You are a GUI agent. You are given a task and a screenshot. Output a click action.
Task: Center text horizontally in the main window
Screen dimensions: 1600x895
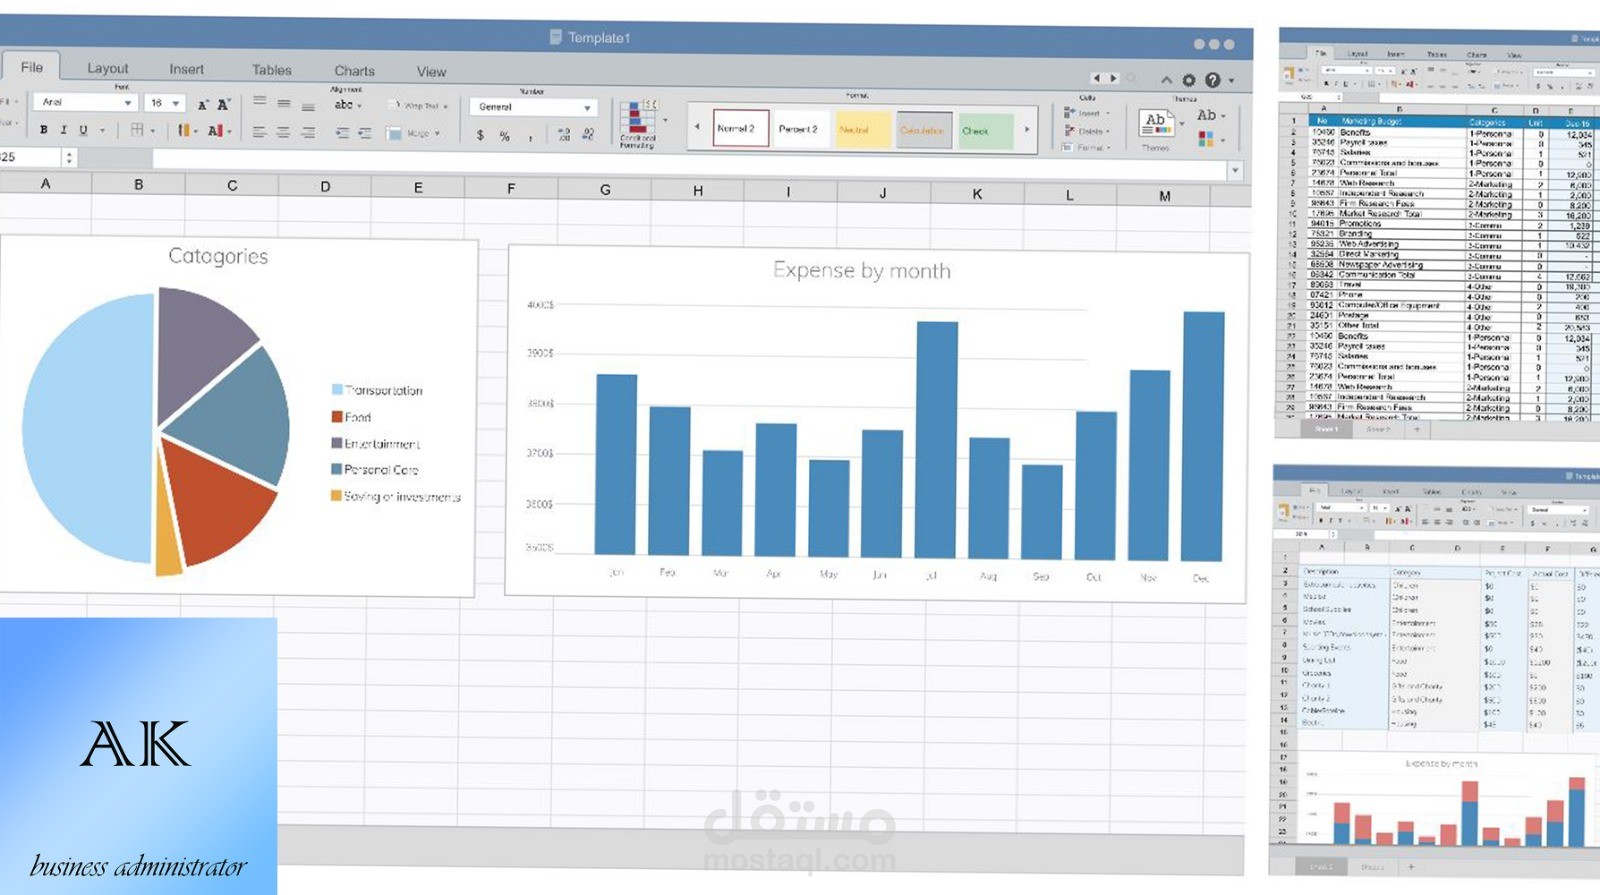tap(283, 132)
